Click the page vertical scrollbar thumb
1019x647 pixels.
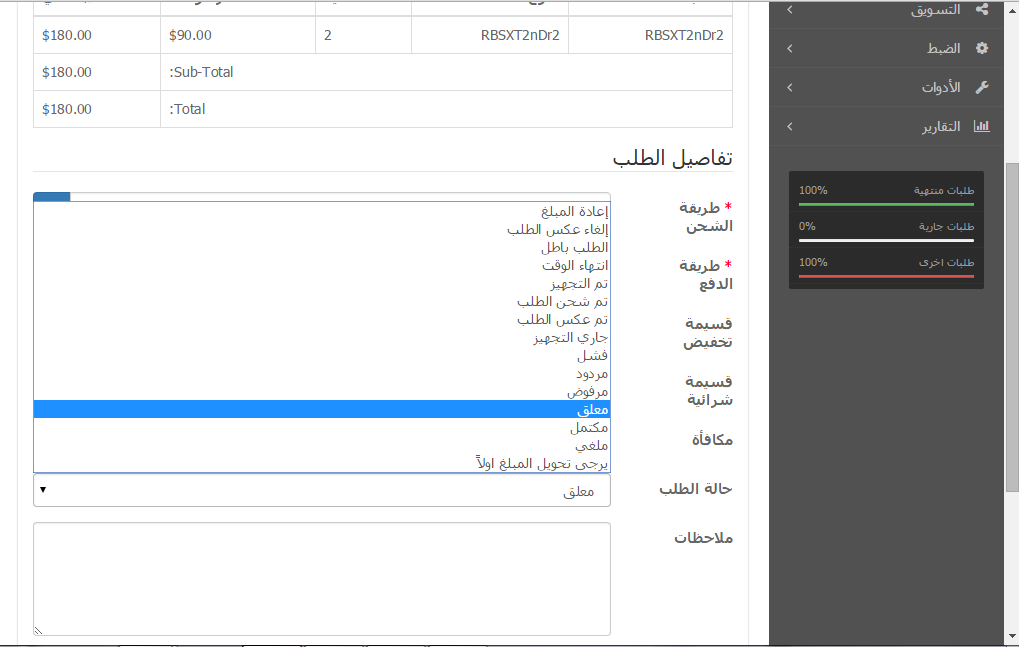1012,327
